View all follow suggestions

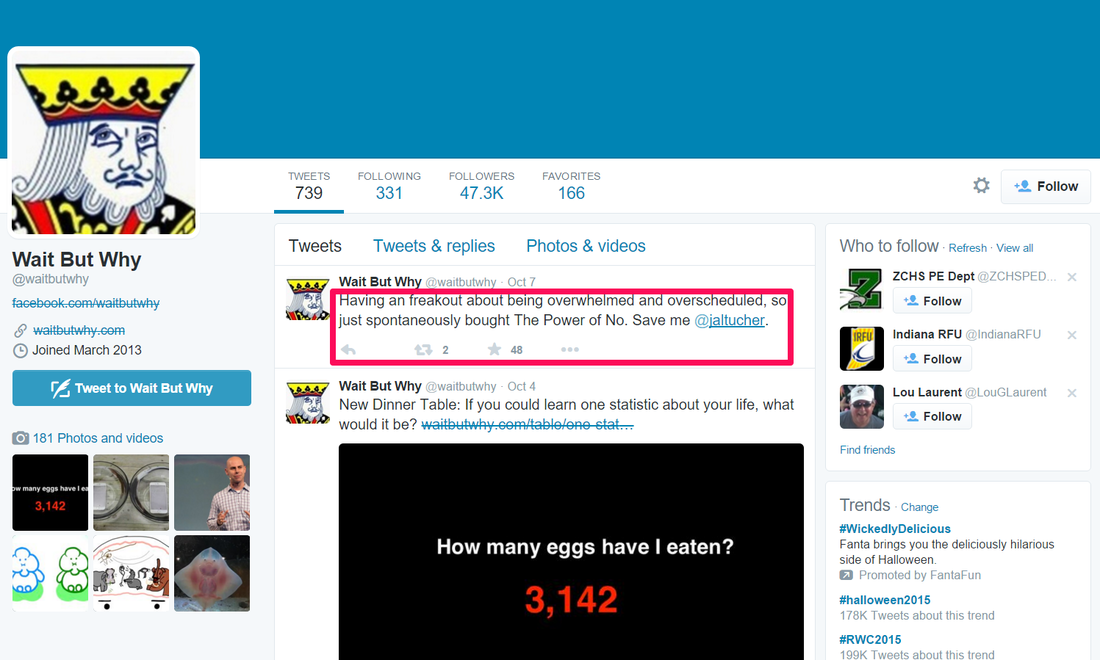[x=1014, y=248]
